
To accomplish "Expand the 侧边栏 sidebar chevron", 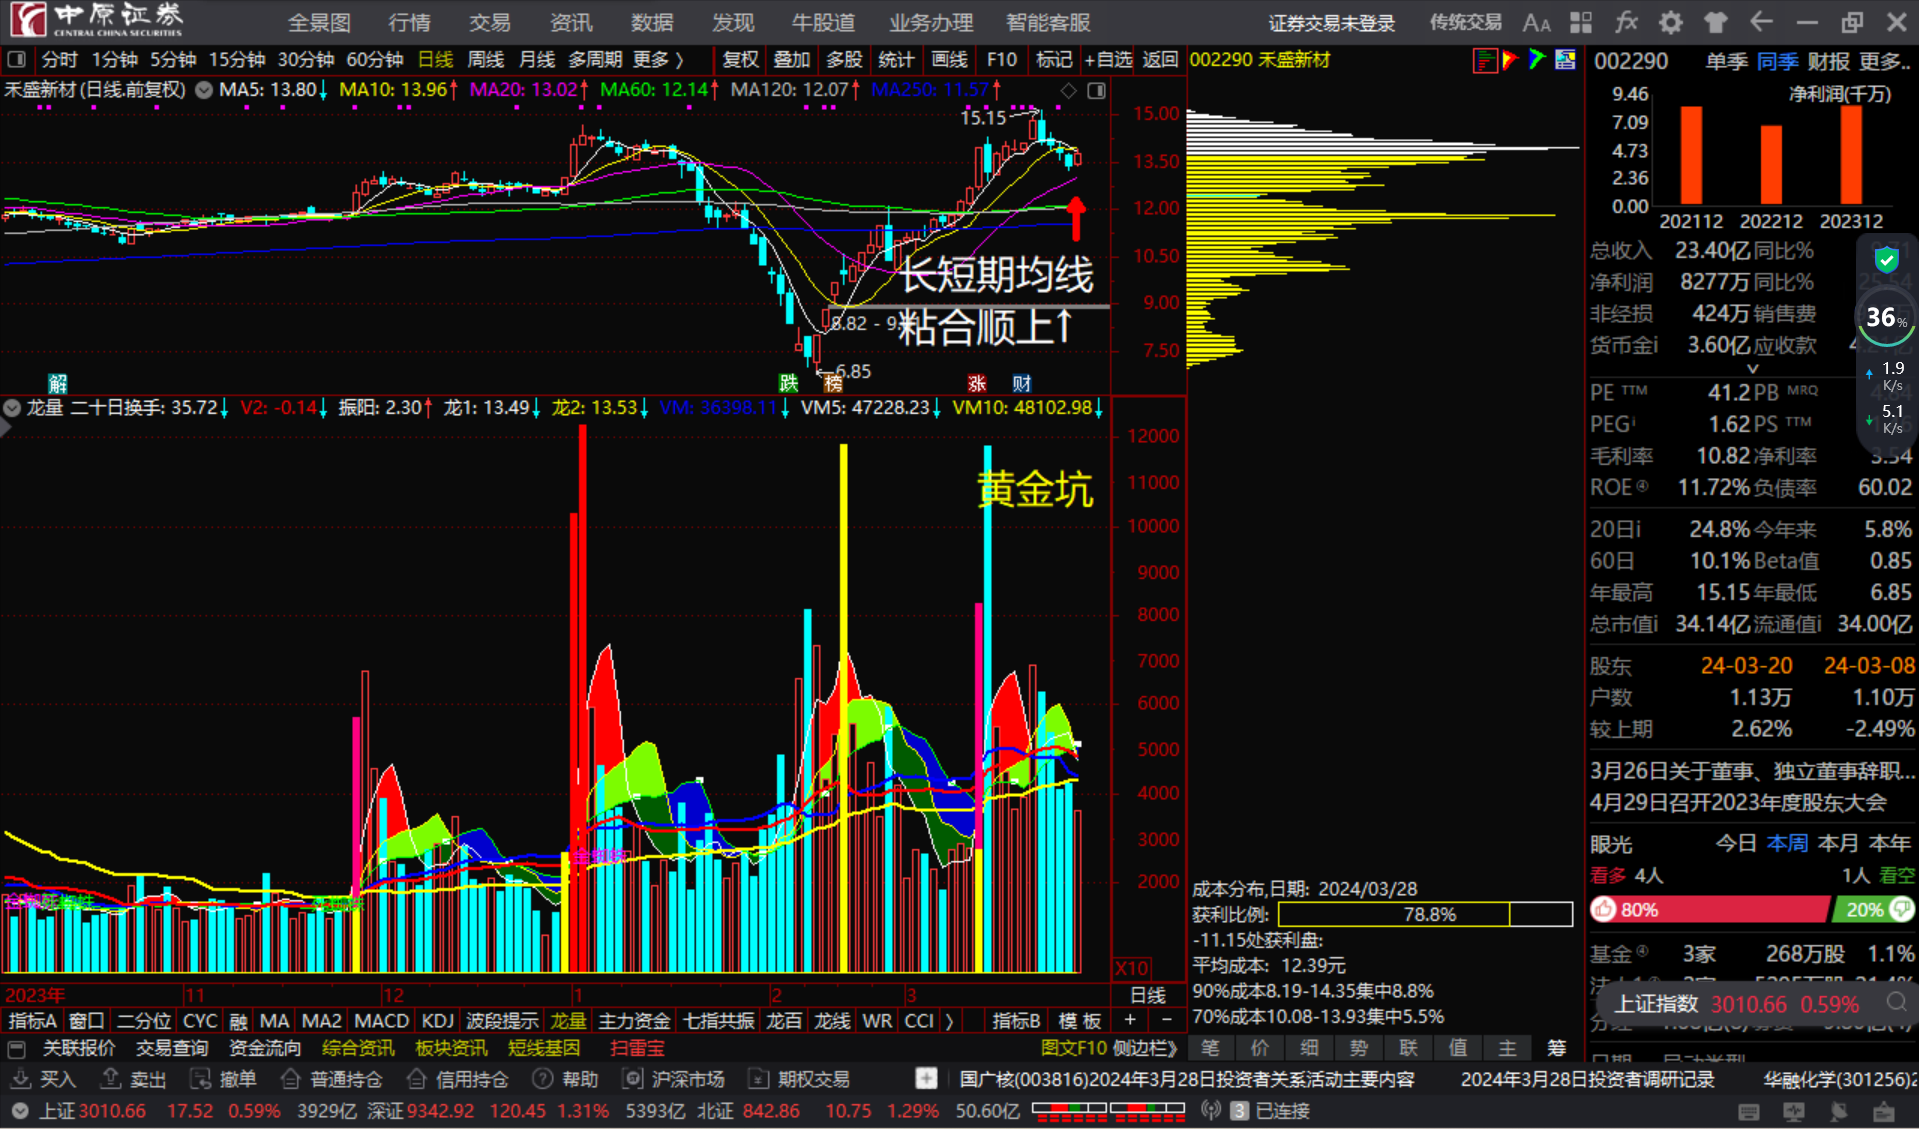I will pyautogui.click(x=1144, y=1048).
